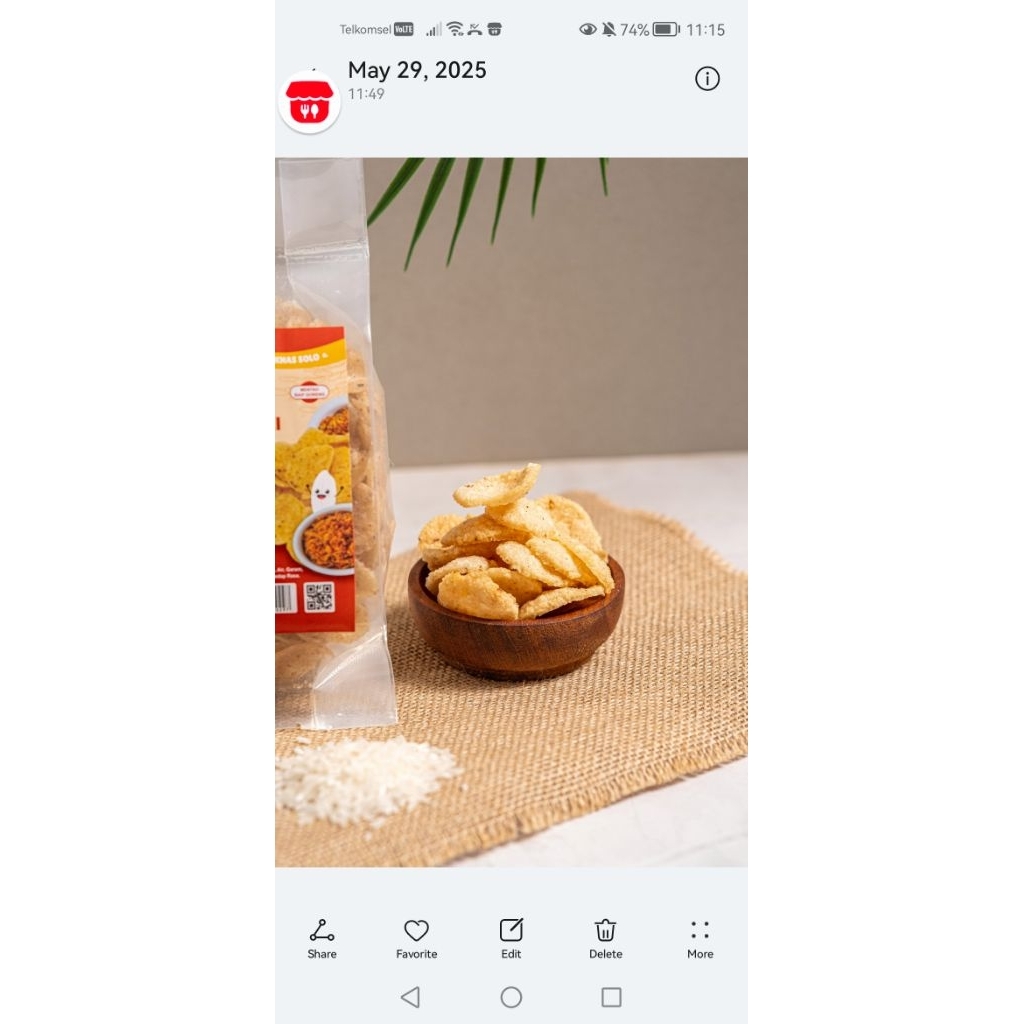Viewport: 1024px width, 1024px height.
Task: Tap the Telkomsel VoLTE carrier indicator
Action: (376, 29)
